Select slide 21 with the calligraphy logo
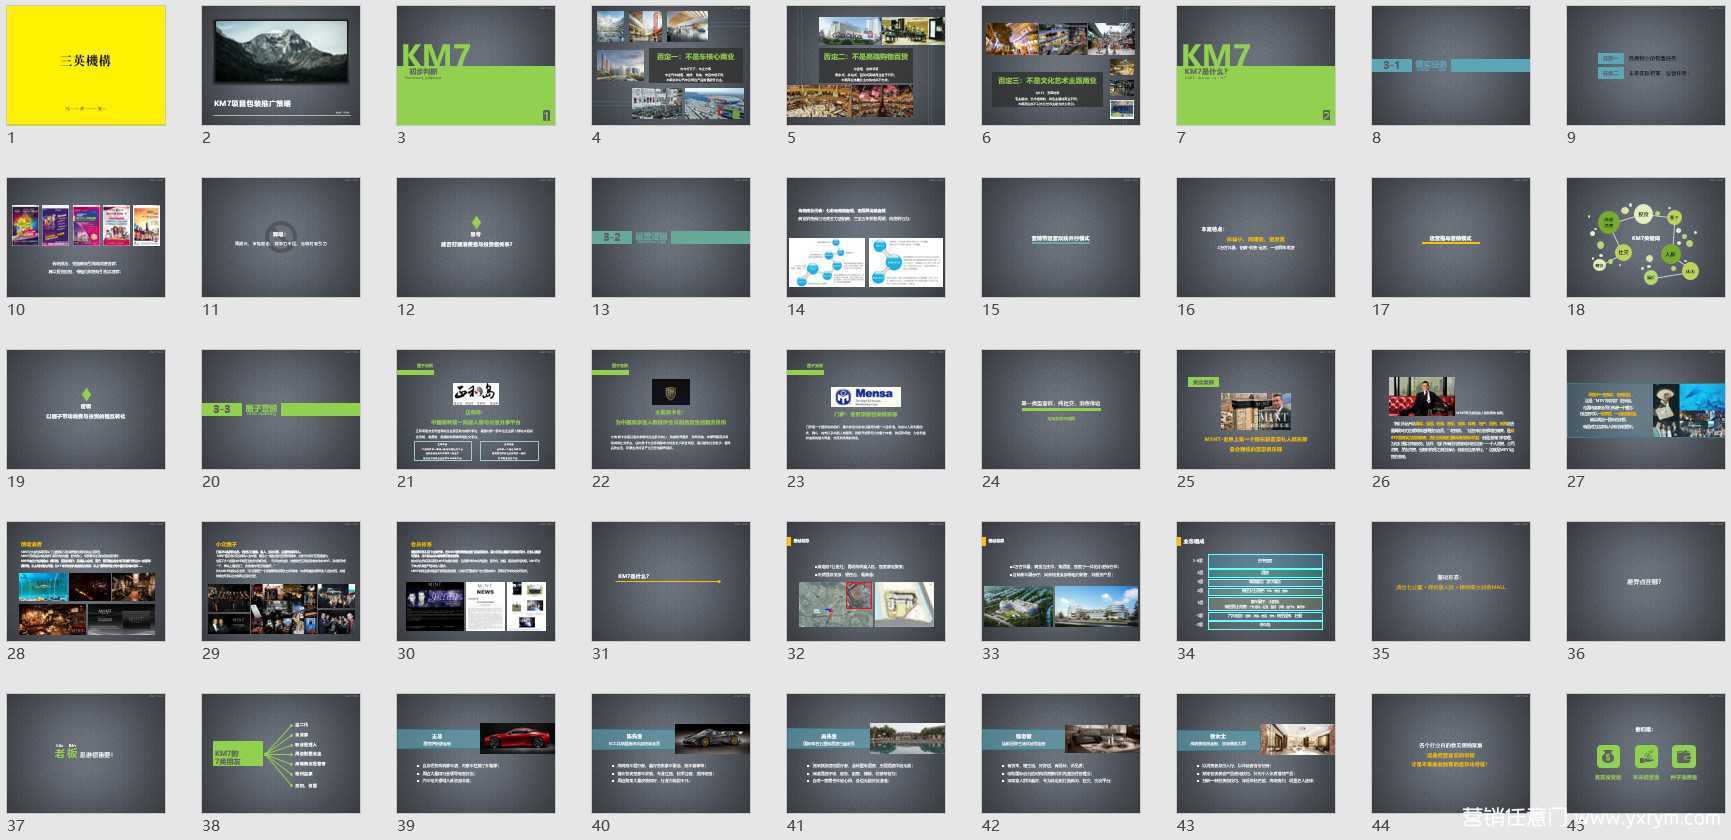Image resolution: width=1731 pixels, height=840 pixels. pos(476,409)
